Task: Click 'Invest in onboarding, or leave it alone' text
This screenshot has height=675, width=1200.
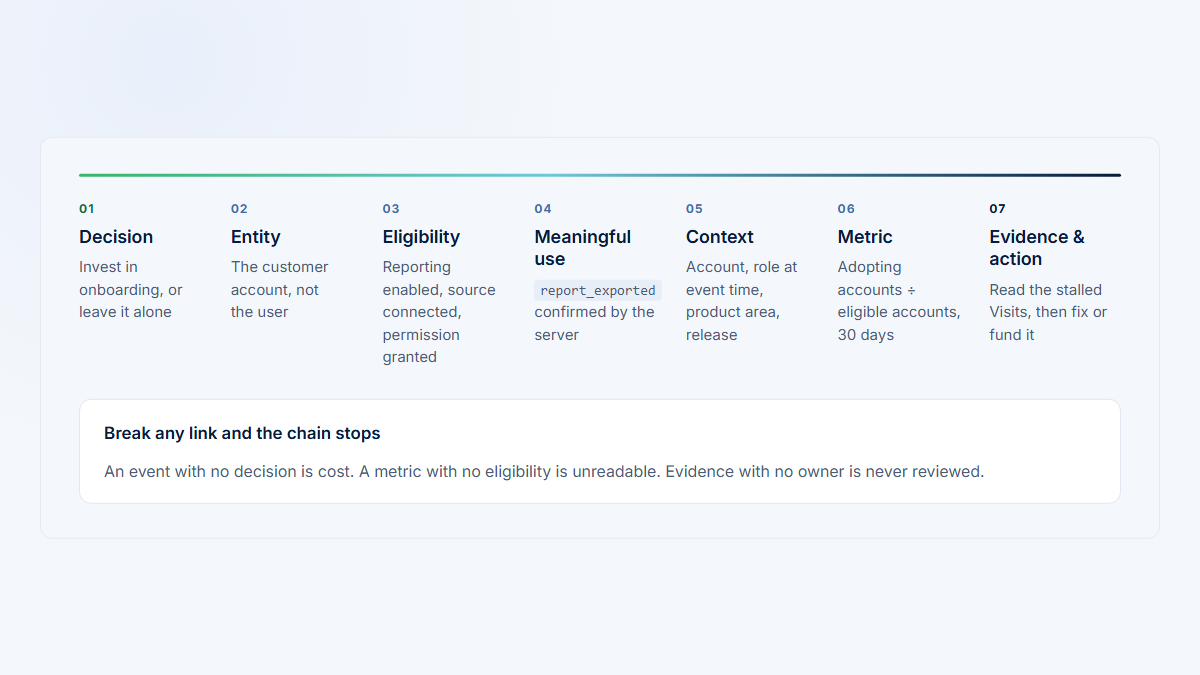Action: pyautogui.click(x=131, y=290)
